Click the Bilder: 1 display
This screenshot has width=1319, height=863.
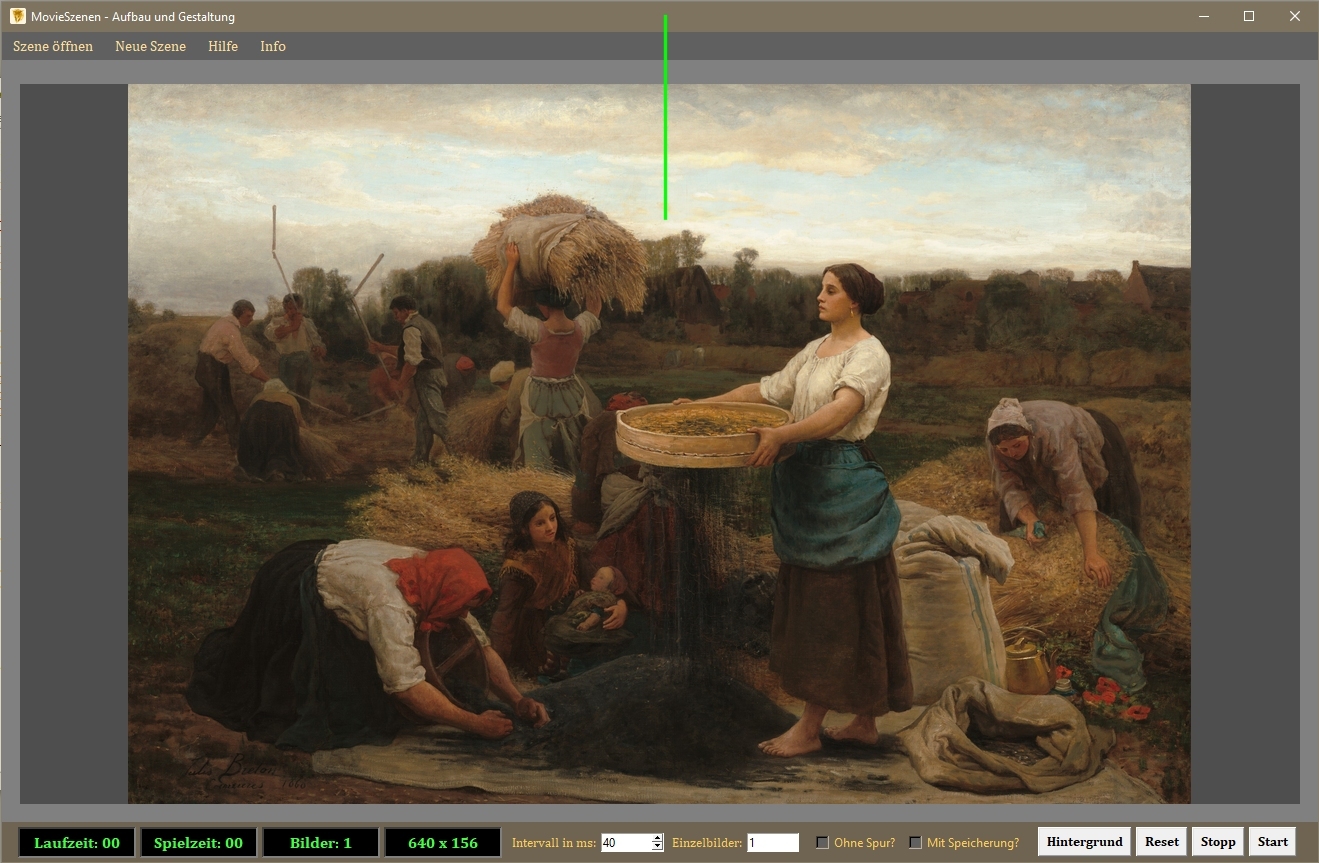pos(321,843)
